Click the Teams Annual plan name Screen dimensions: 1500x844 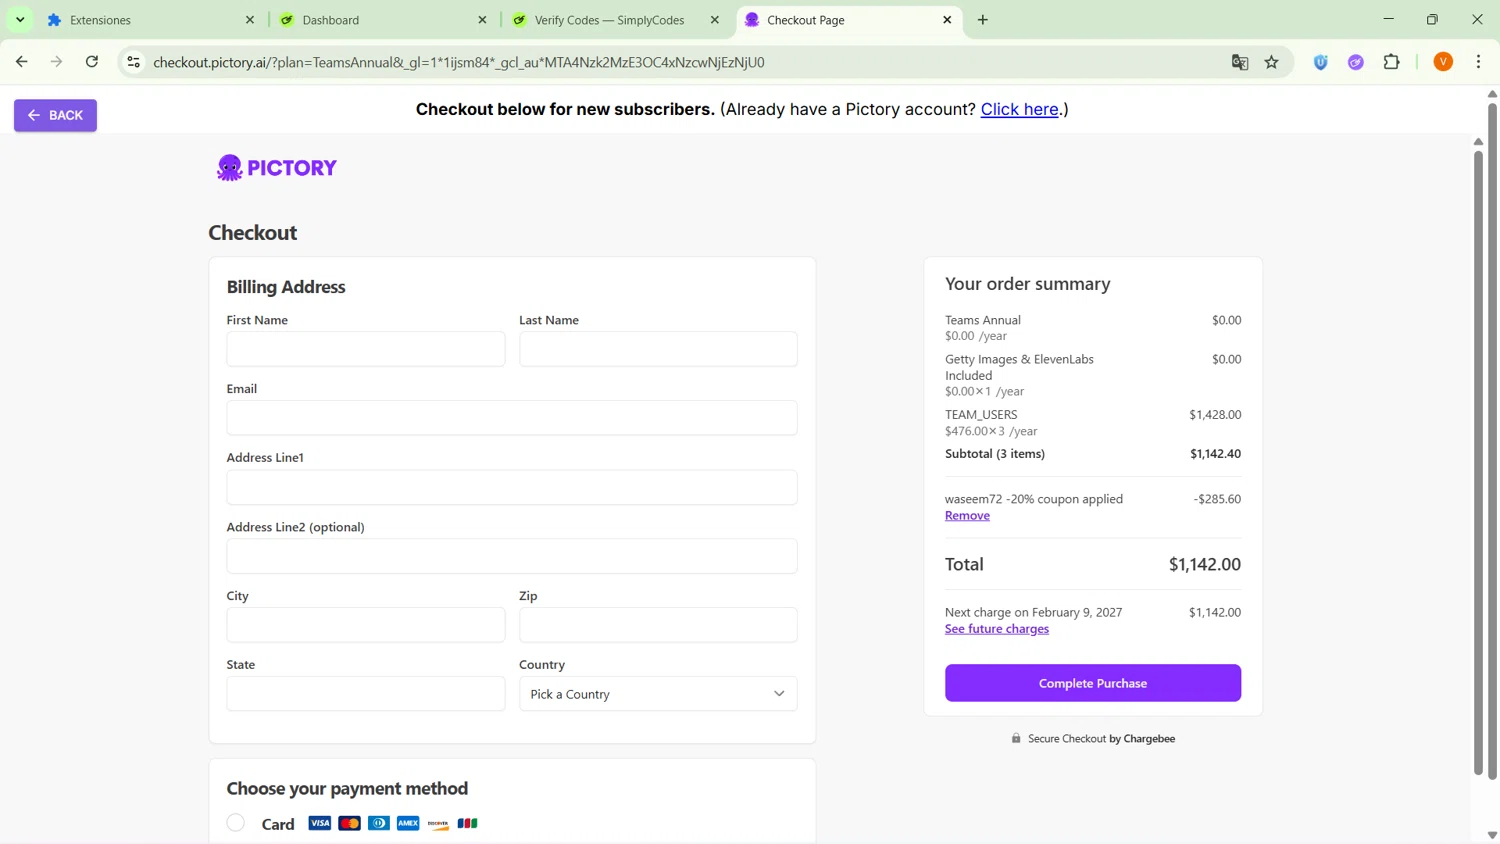click(983, 320)
